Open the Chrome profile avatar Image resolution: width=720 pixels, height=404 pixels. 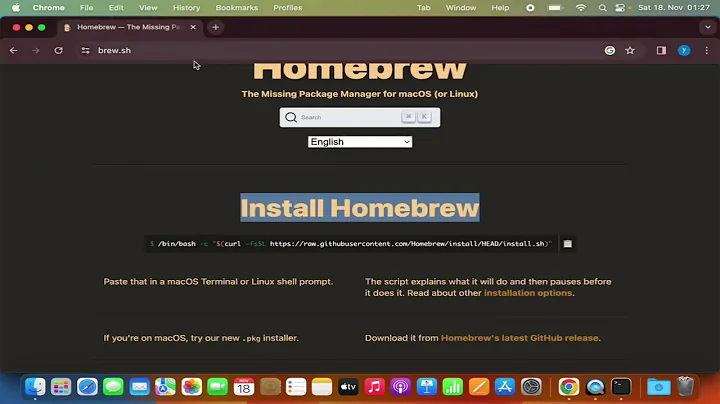point(684,50)
